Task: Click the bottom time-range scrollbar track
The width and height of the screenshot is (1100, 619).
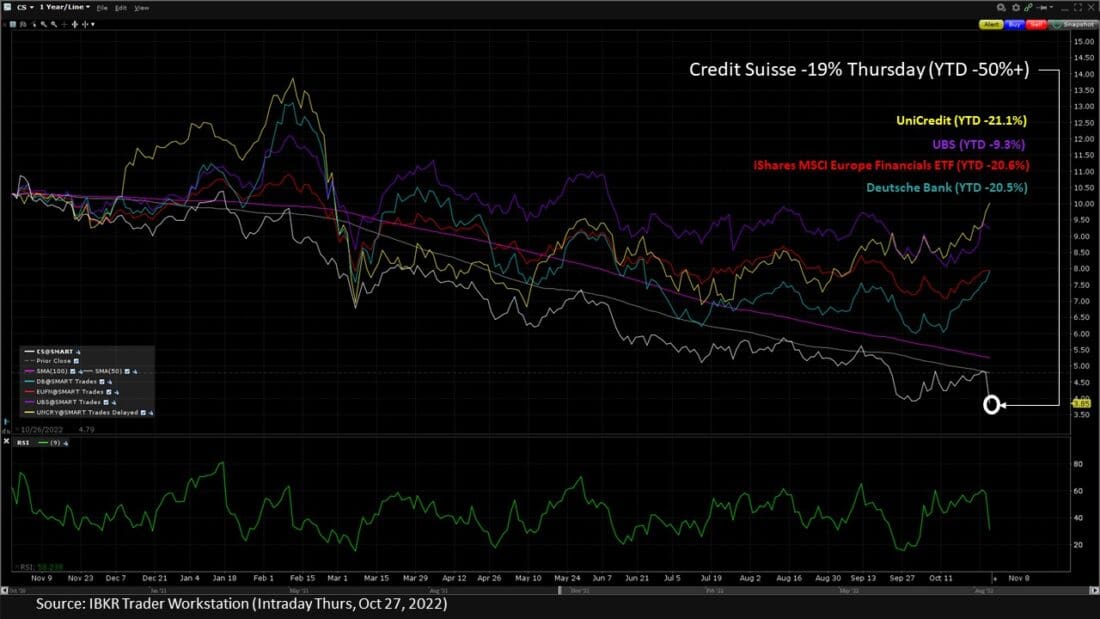Action: coord(549,591)
